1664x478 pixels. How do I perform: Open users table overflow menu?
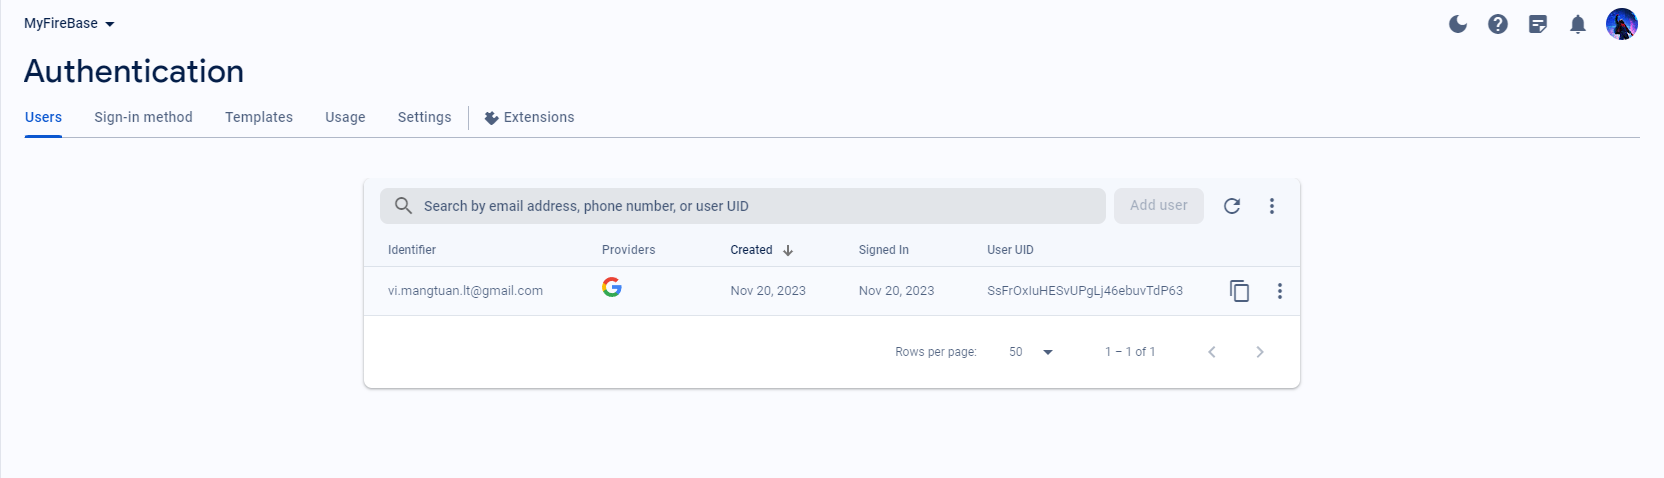click(x=1272, y=206)
